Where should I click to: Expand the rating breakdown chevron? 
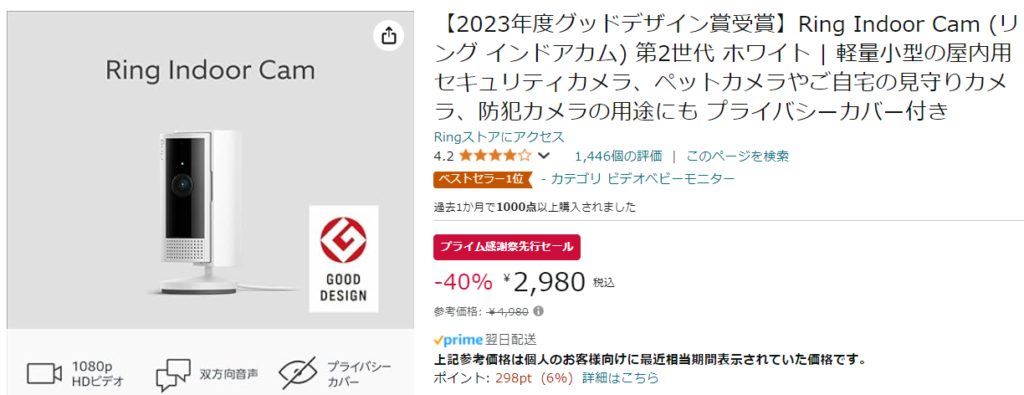point(543,156)
